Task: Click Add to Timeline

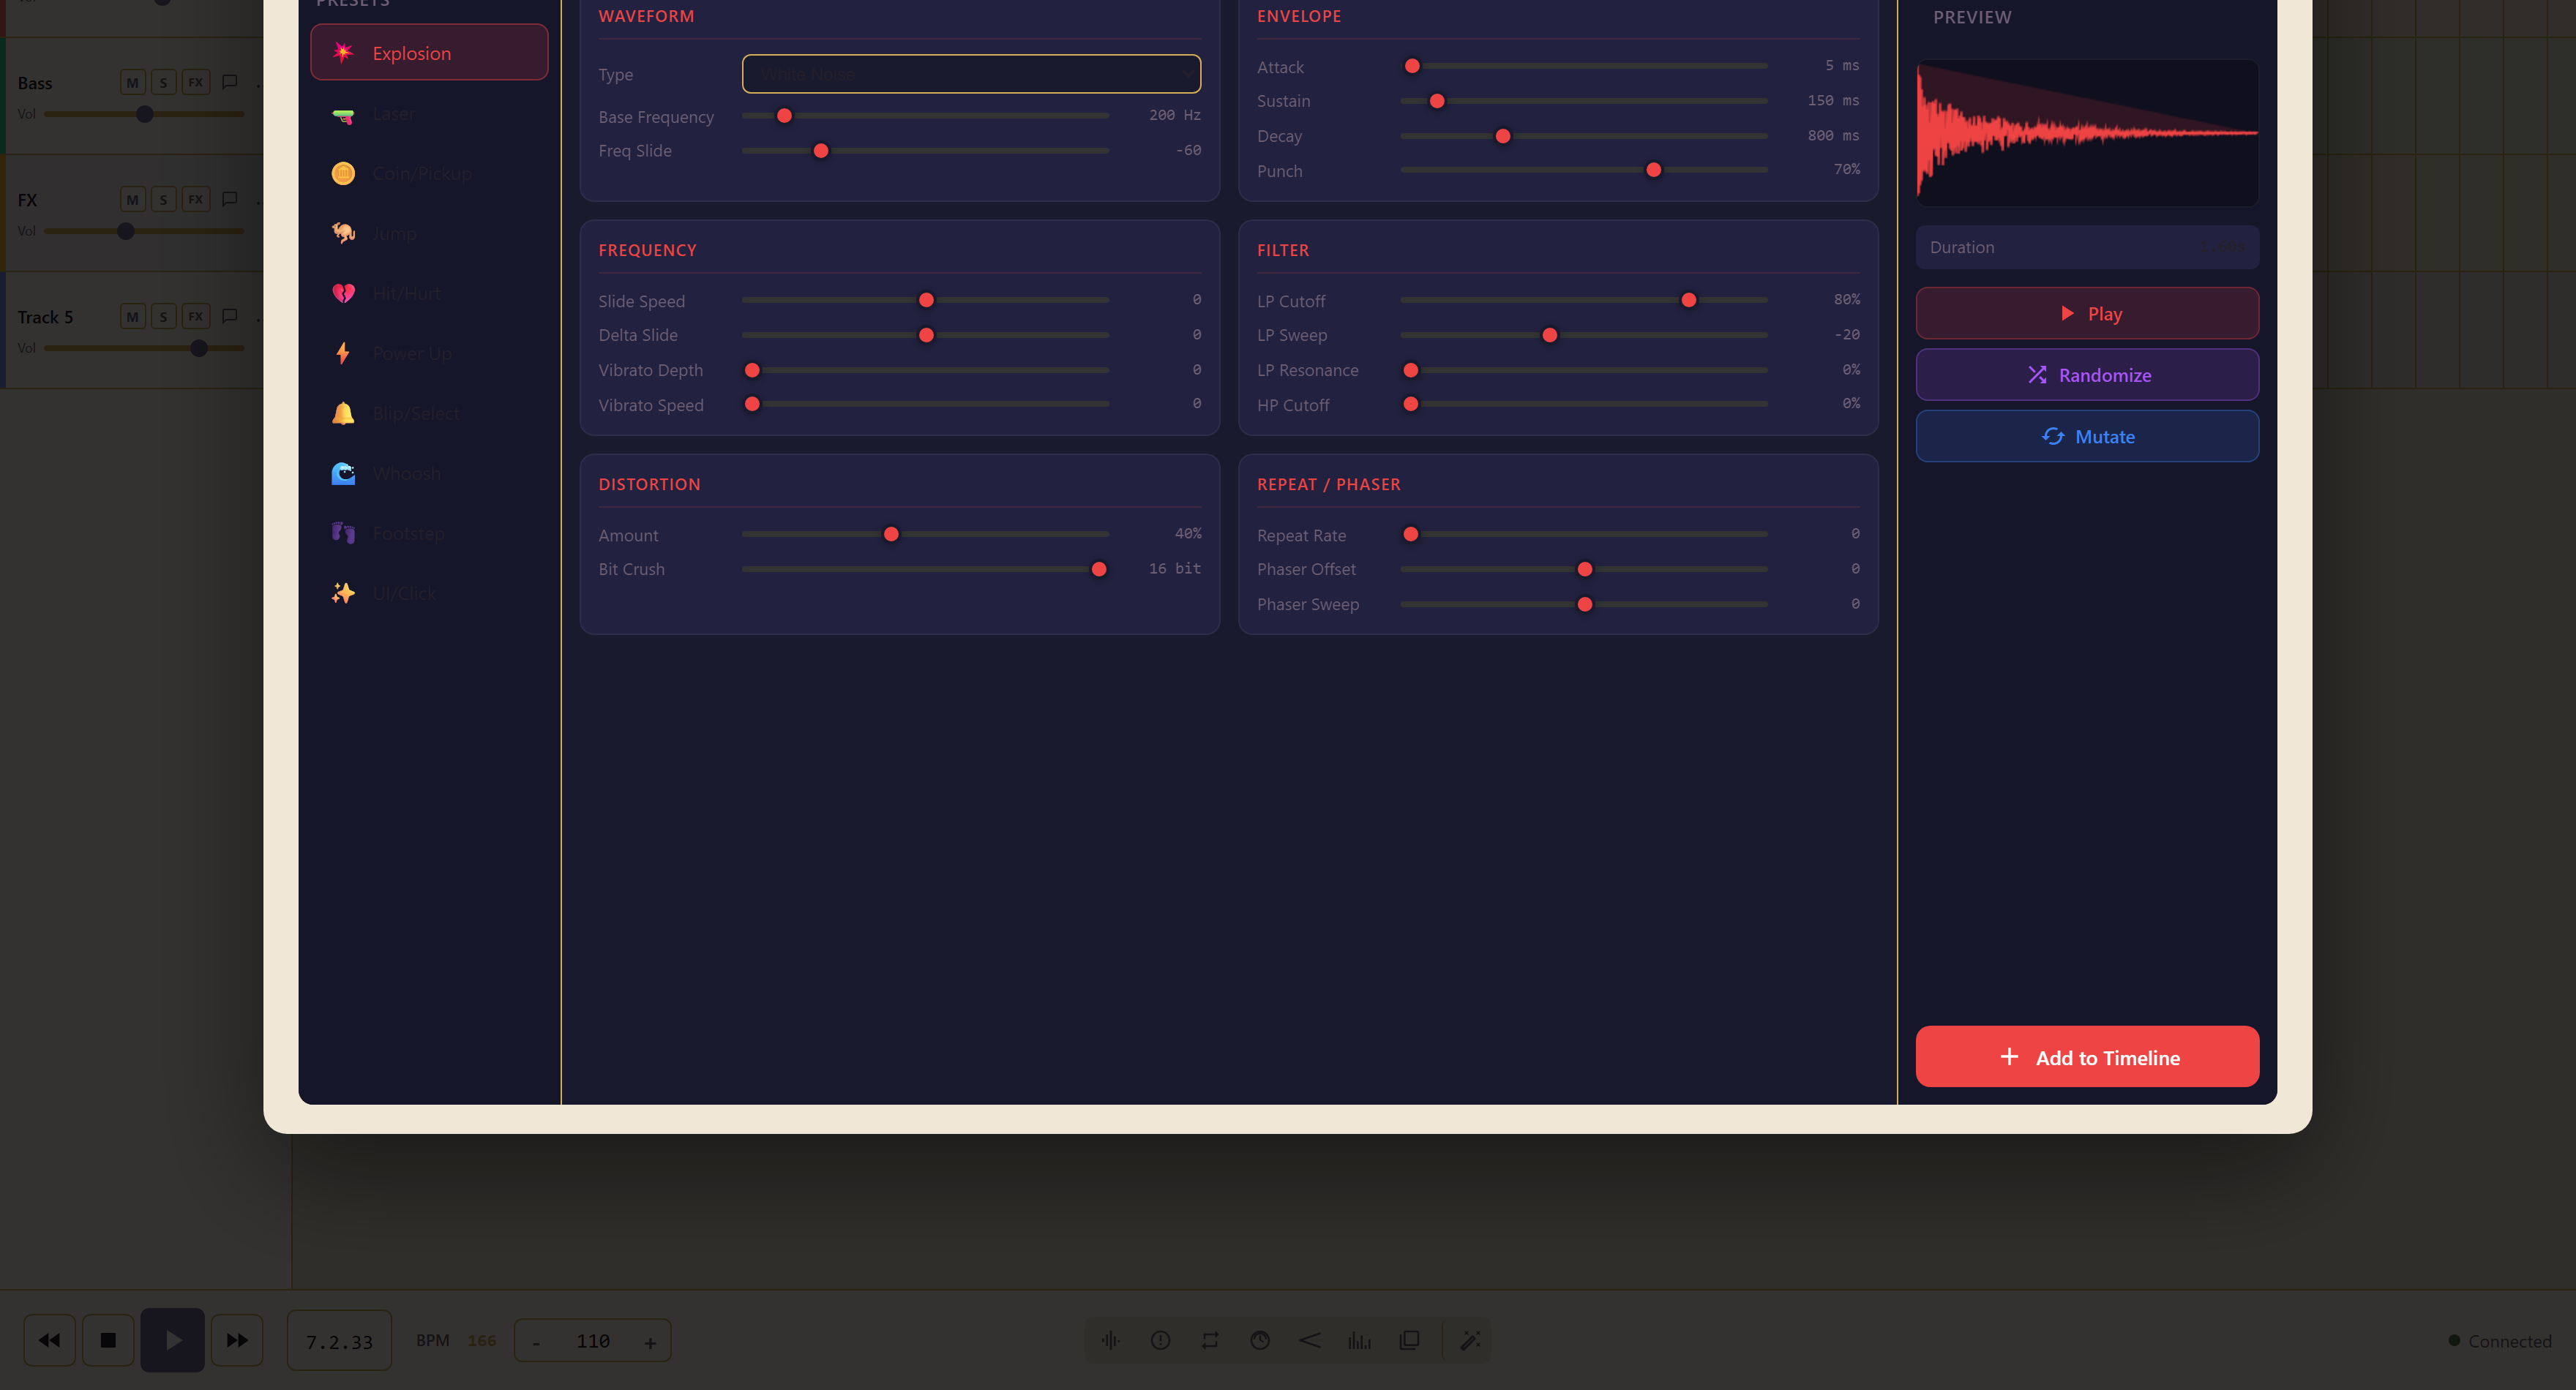Action: (2087, 1056)
